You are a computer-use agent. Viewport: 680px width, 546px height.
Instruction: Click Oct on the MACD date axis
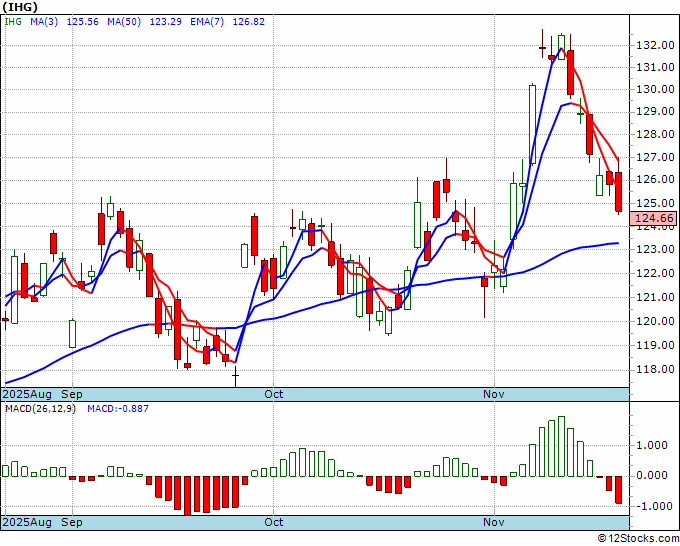point(274,522)
